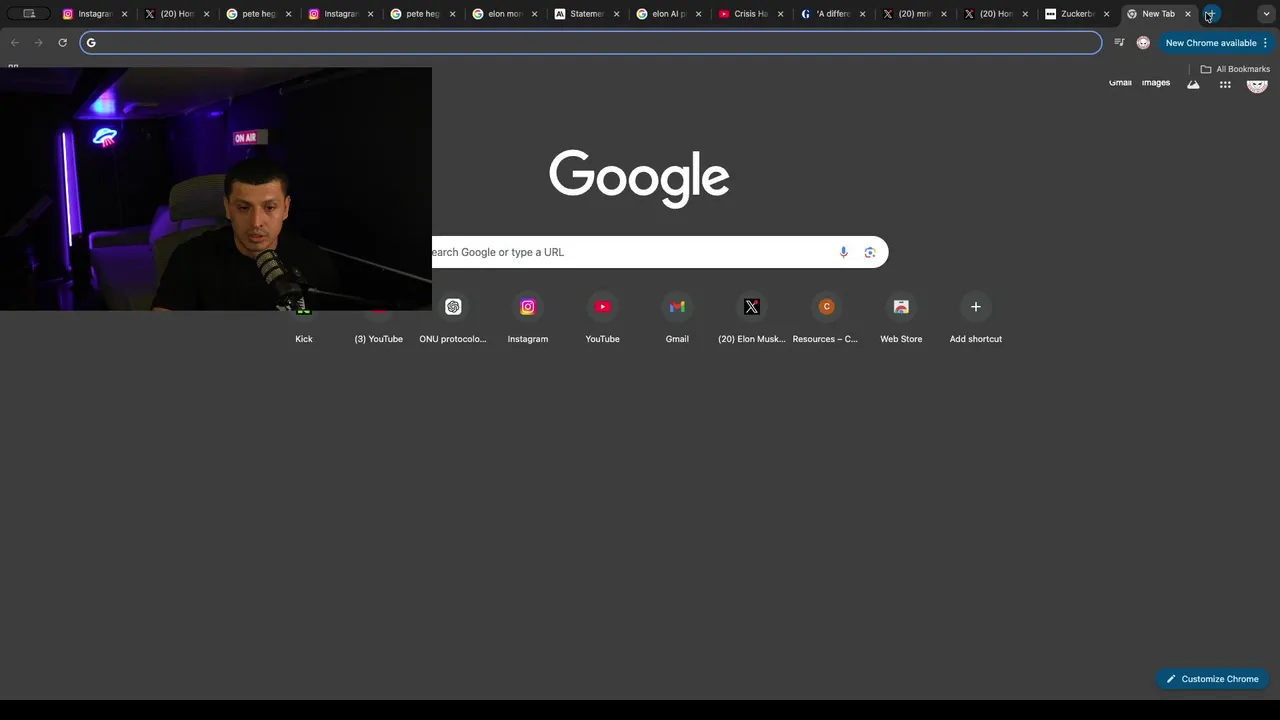Viewport: 1280px width, 720px height.
Task: Open the All Bookmarks folder
Action: coord(1235,69)
